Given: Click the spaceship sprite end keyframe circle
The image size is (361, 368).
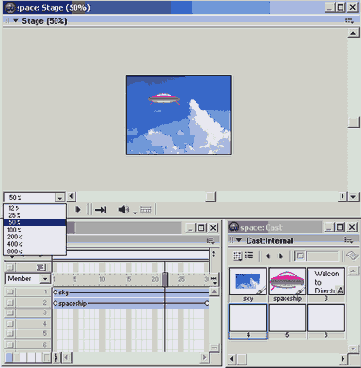Looking at the screenshot, I should pyautogui.click(x=207, y=303).
